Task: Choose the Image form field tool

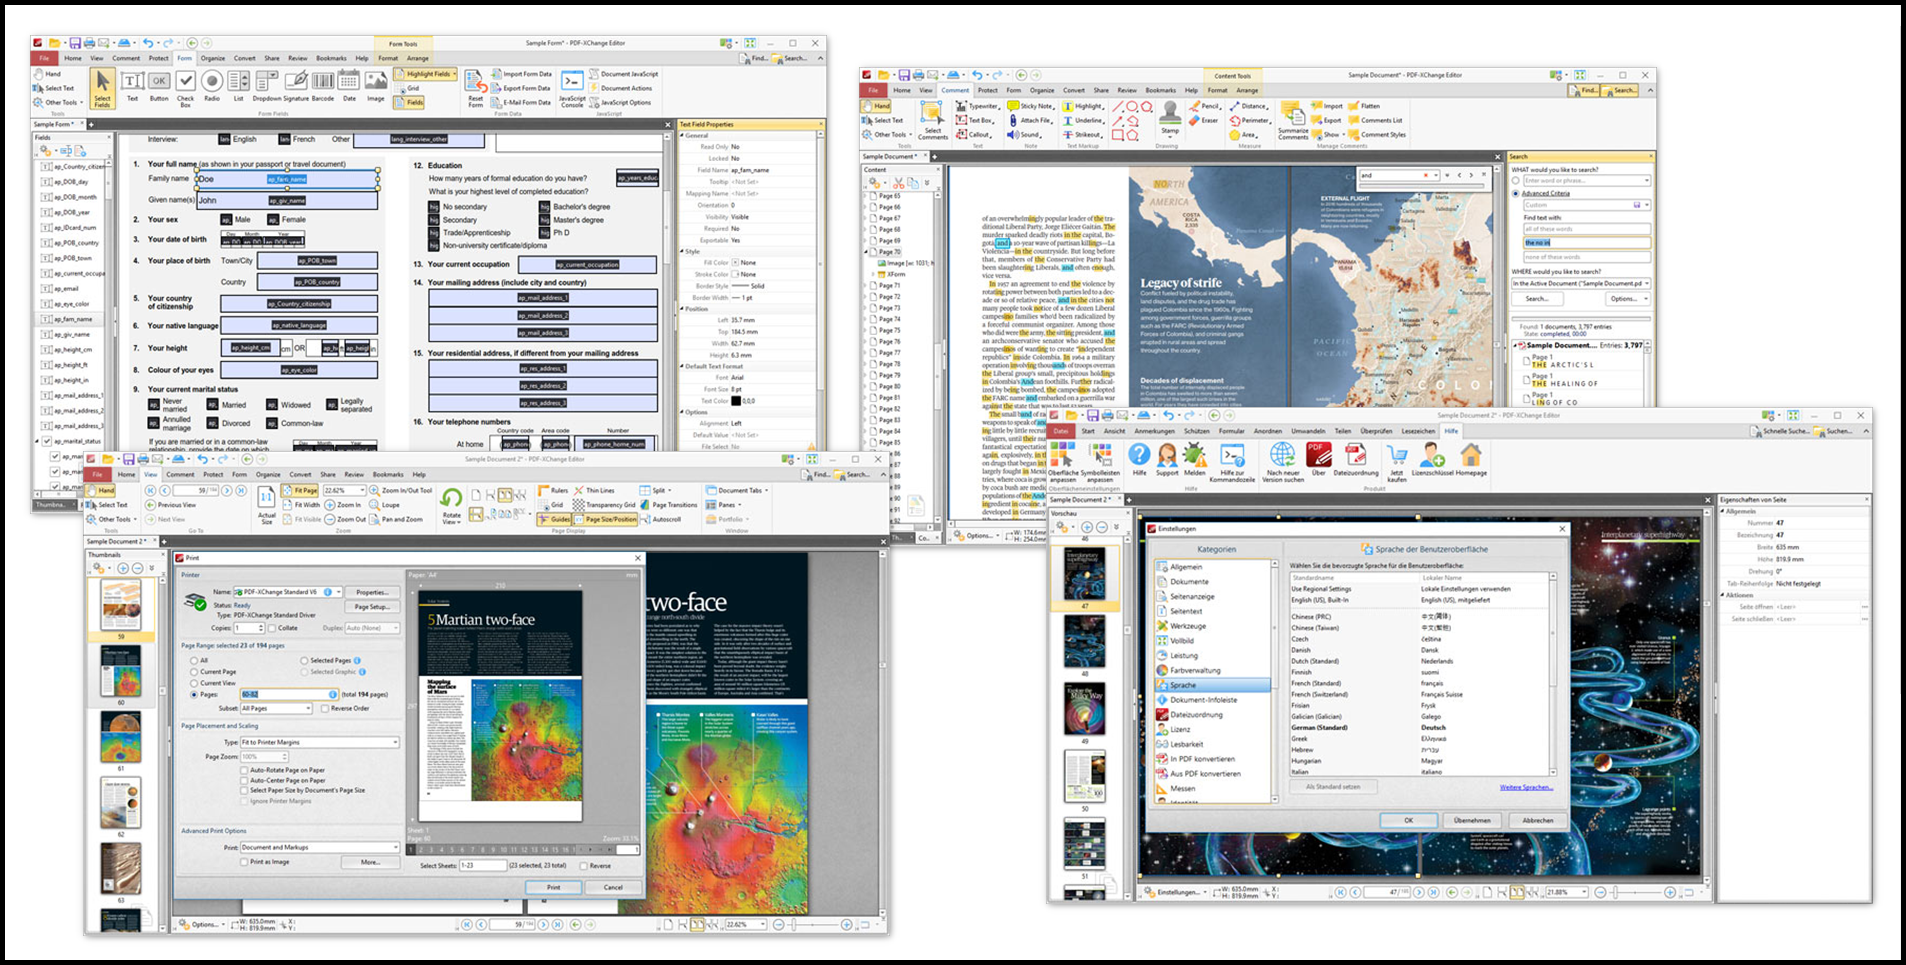Action: click(375, 86)
